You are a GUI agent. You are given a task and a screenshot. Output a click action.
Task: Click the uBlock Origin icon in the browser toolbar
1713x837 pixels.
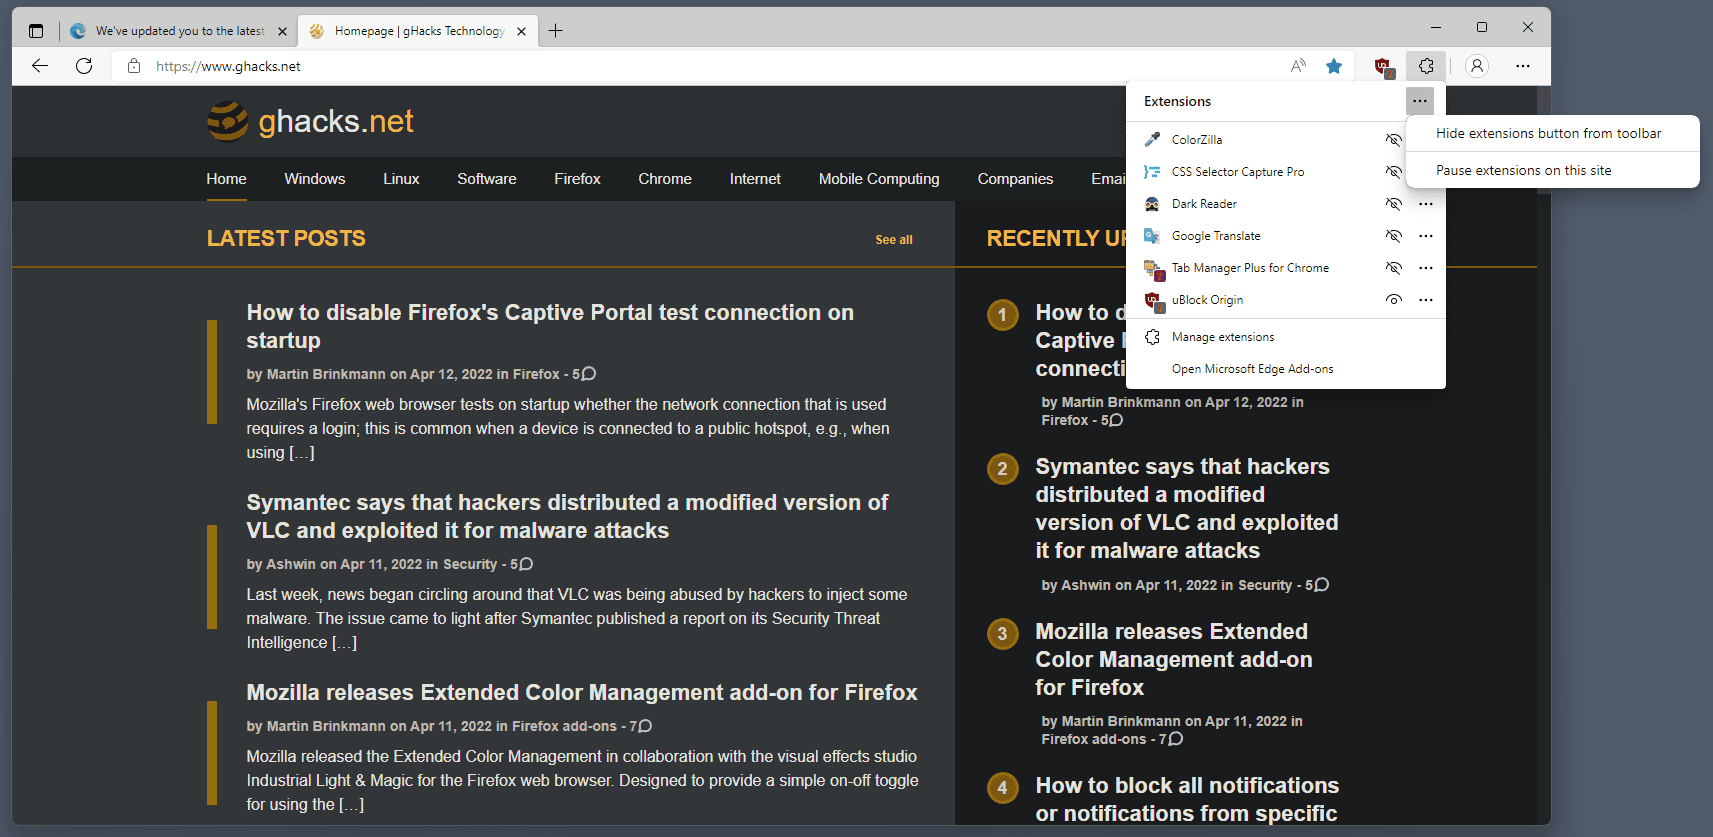(1383, 67)
